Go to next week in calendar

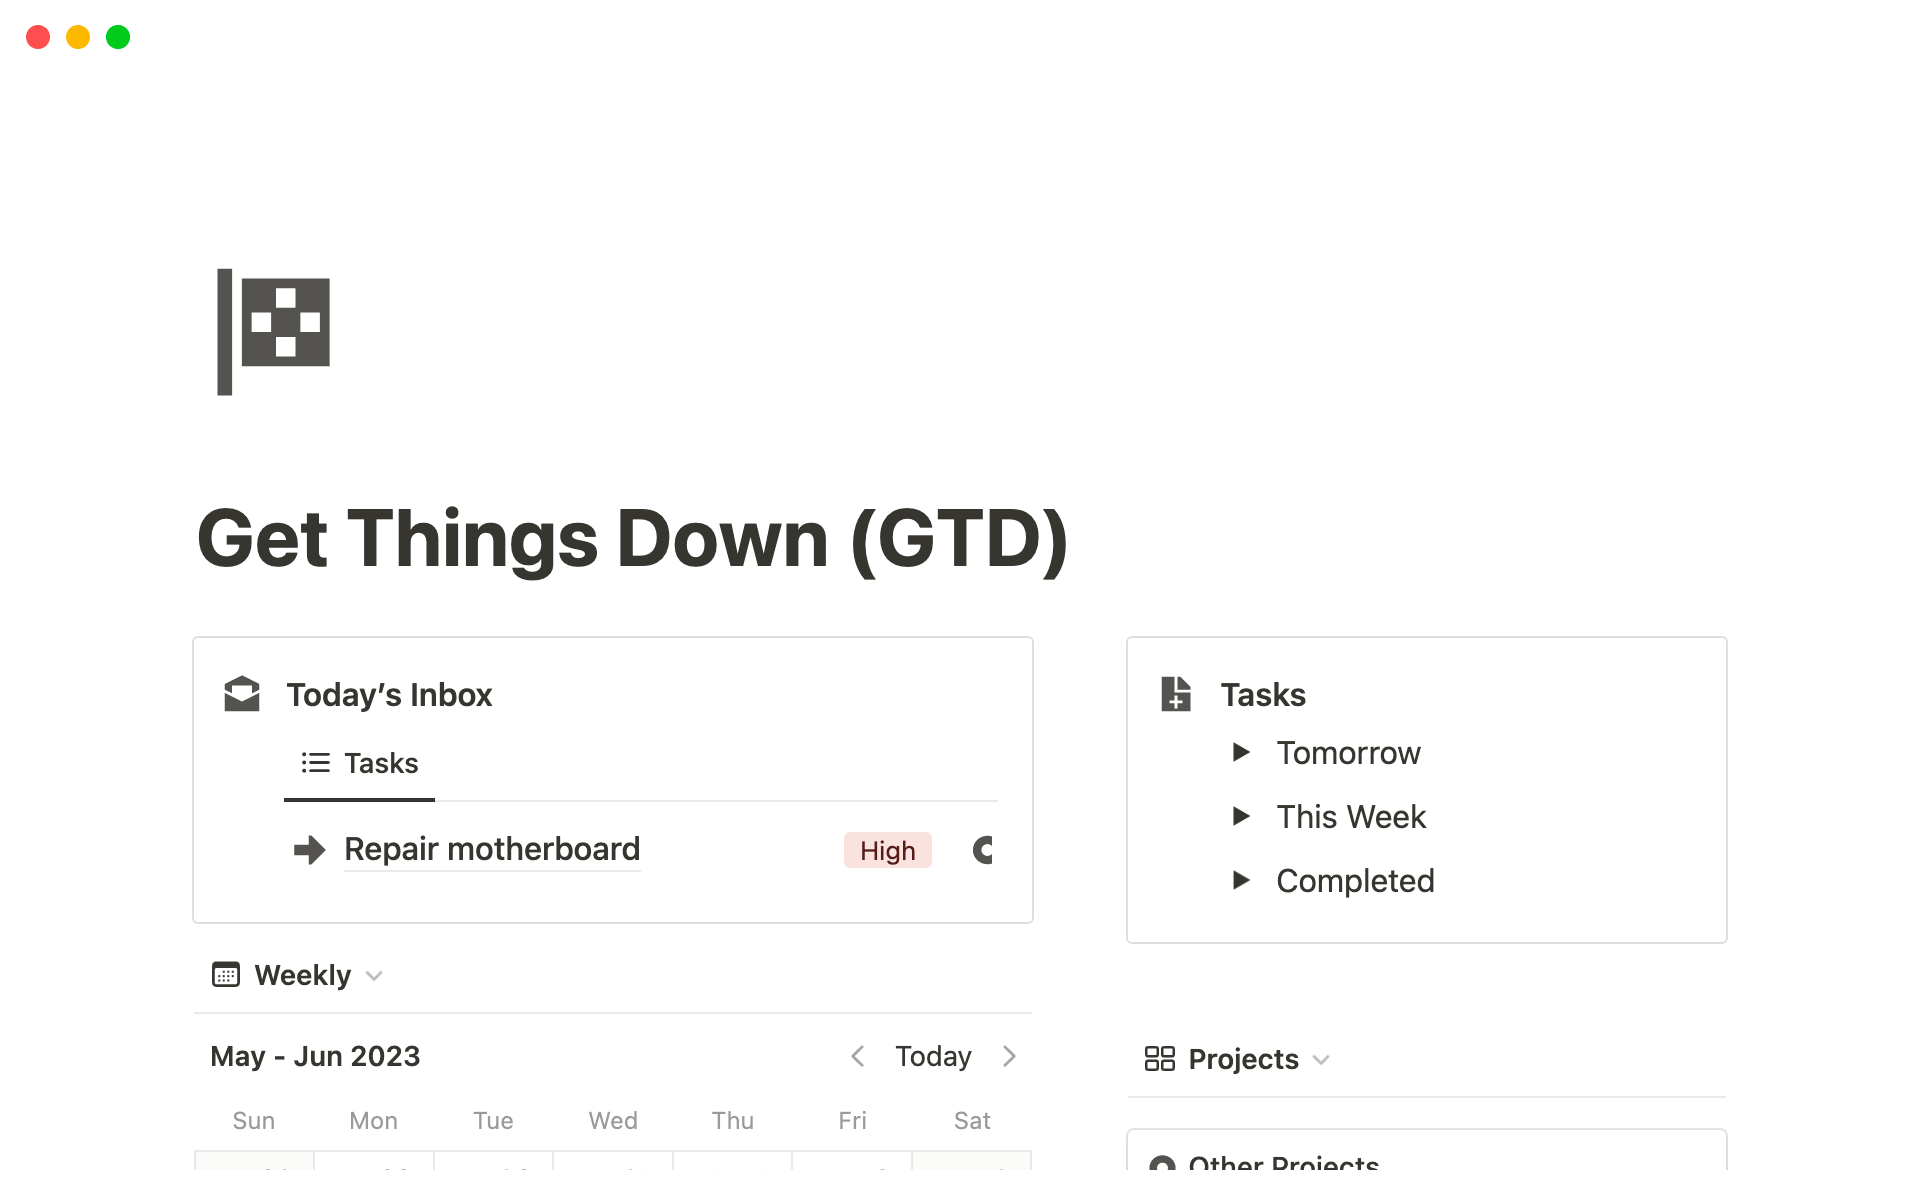[1009, 1056]
